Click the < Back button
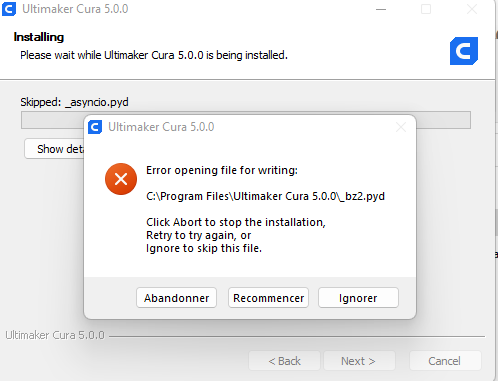498x381 pixels. pyautogui.click(x=284, y=361)
